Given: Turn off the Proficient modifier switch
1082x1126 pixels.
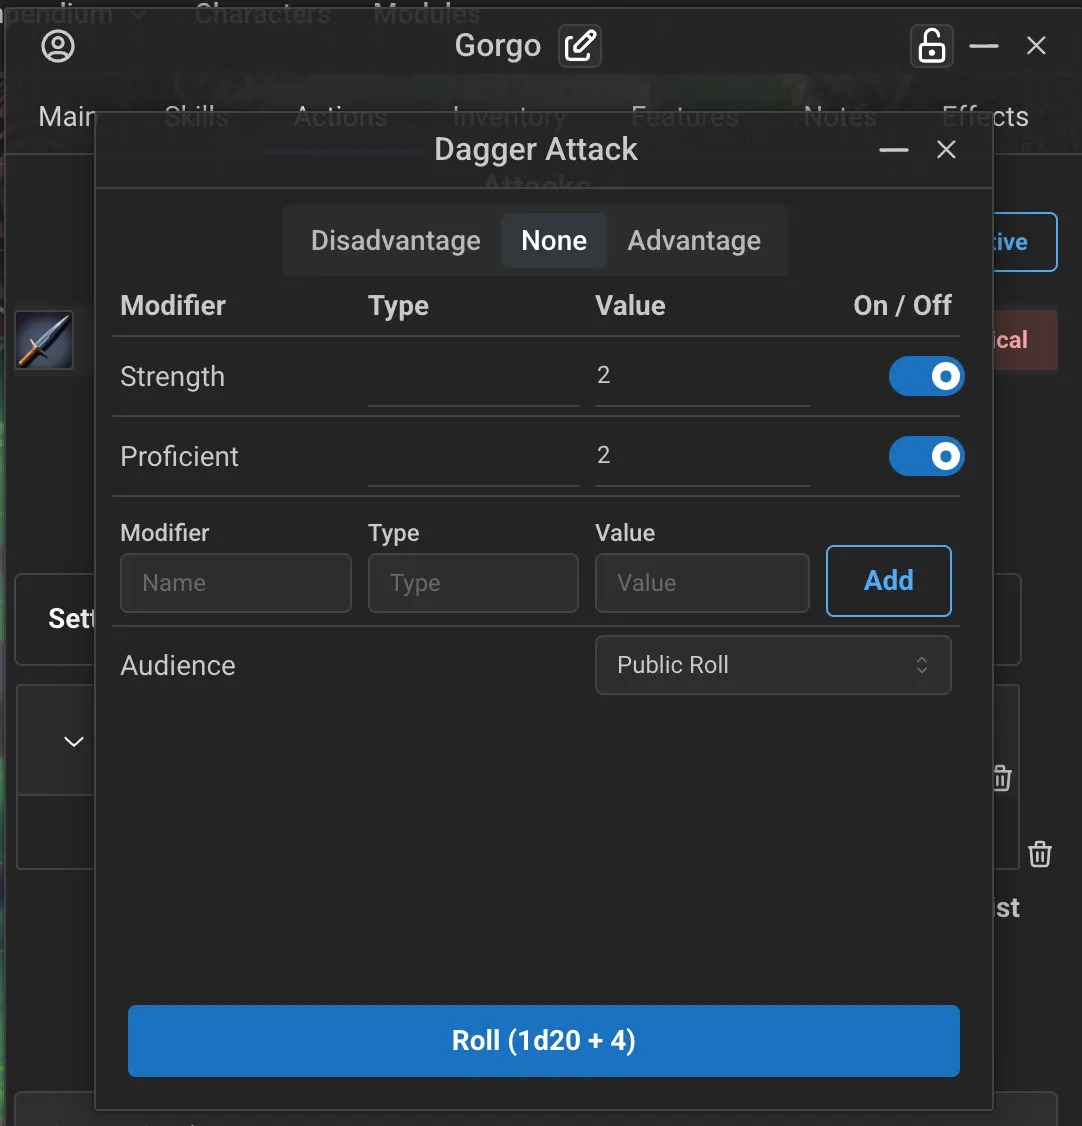Looking at the screenshot, I should pyautogui.click(x=926, y=456).
